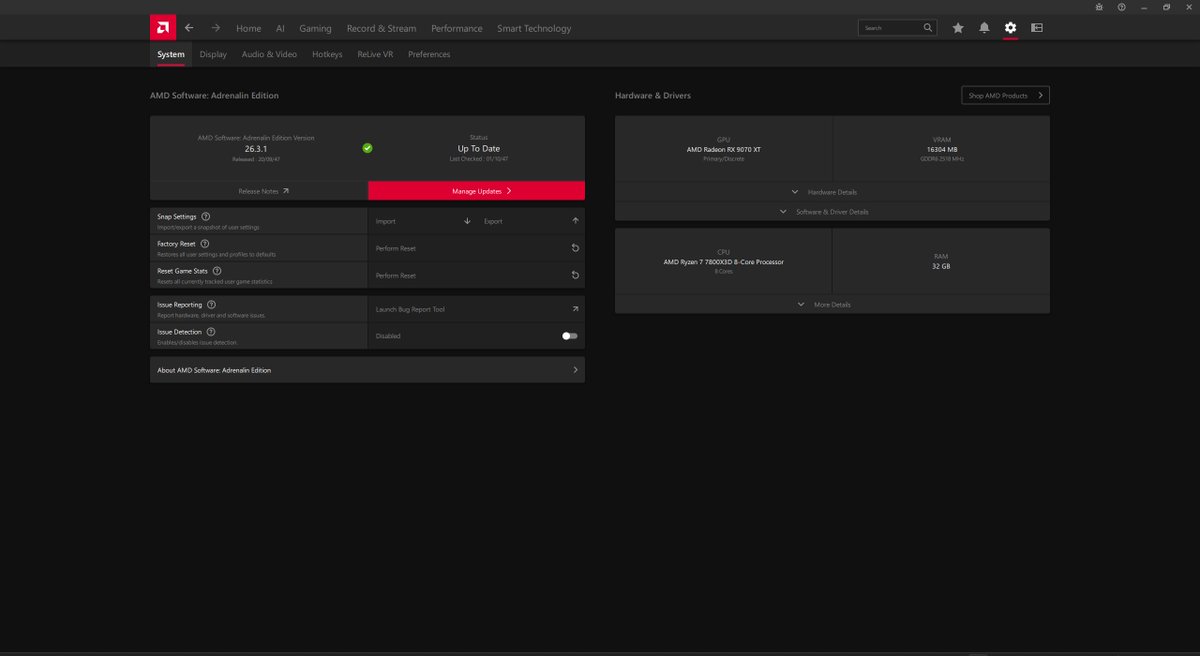This screenshot has width=1200, height=656.
Task: Click the green up-to-date checkmark
Action: coord(367,147)
